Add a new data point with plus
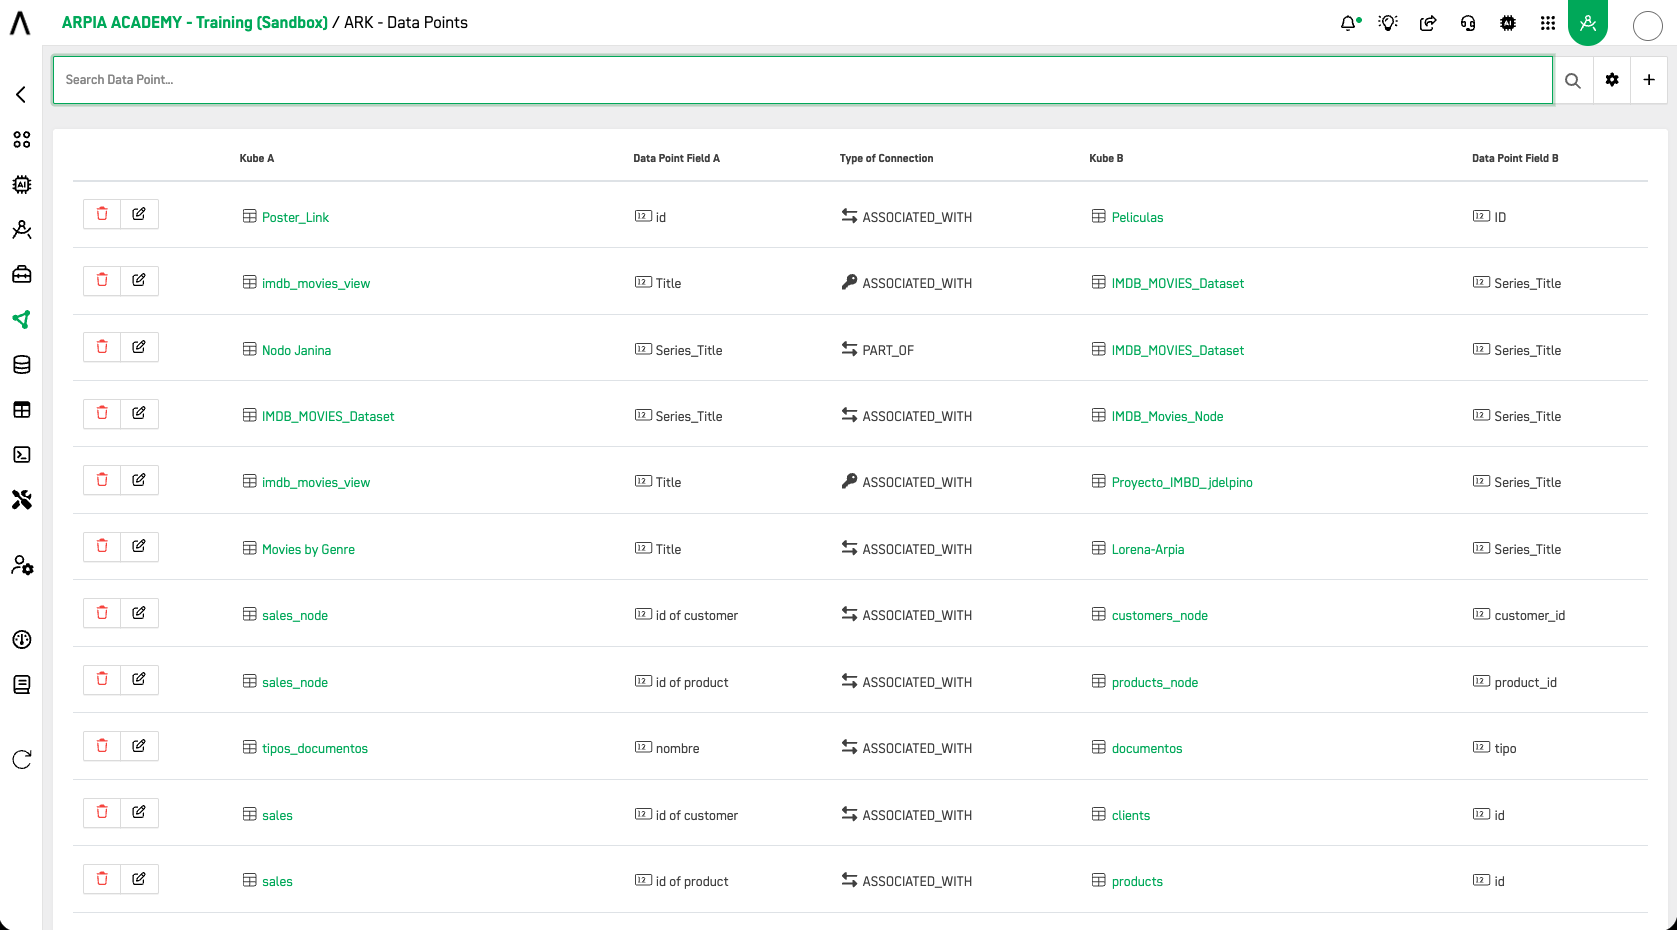Image resolution: width=1677 pixels, height=930 pixels. pyautogui.click(x=1649, y=80)
